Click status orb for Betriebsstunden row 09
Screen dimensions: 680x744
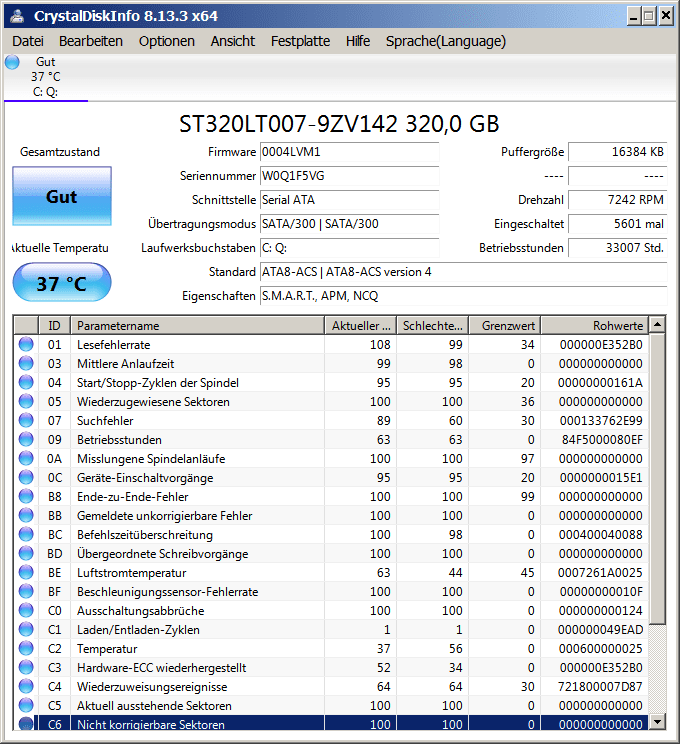(26, 439)
